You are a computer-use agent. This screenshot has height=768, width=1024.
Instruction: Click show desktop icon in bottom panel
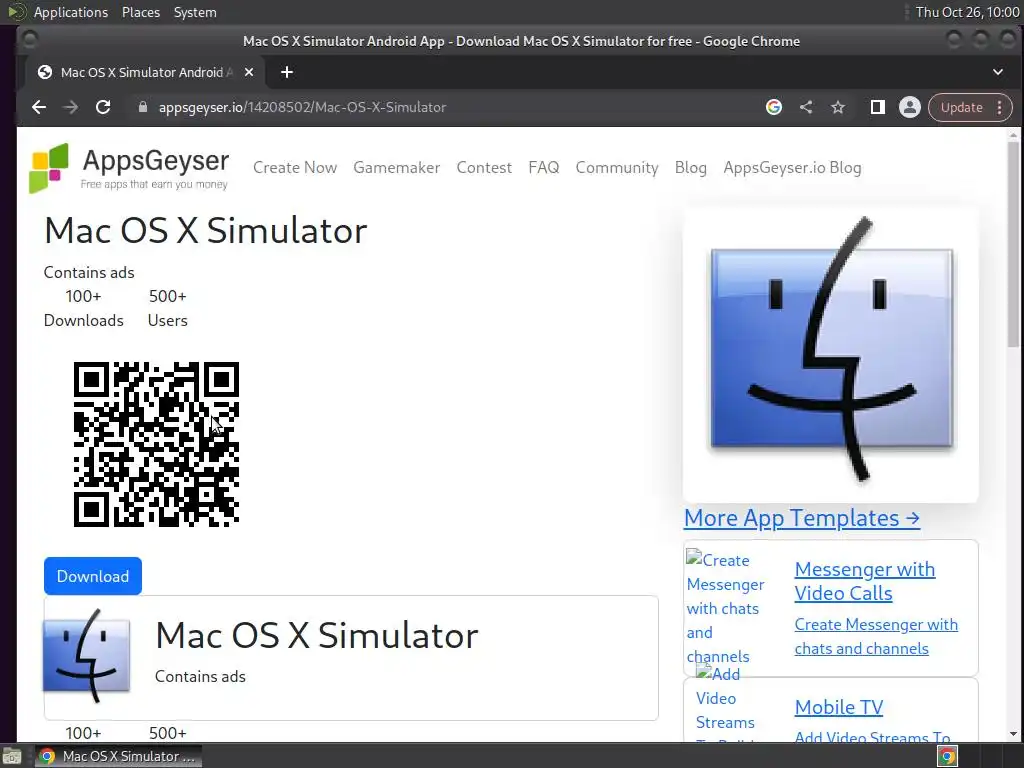[12, 756]
